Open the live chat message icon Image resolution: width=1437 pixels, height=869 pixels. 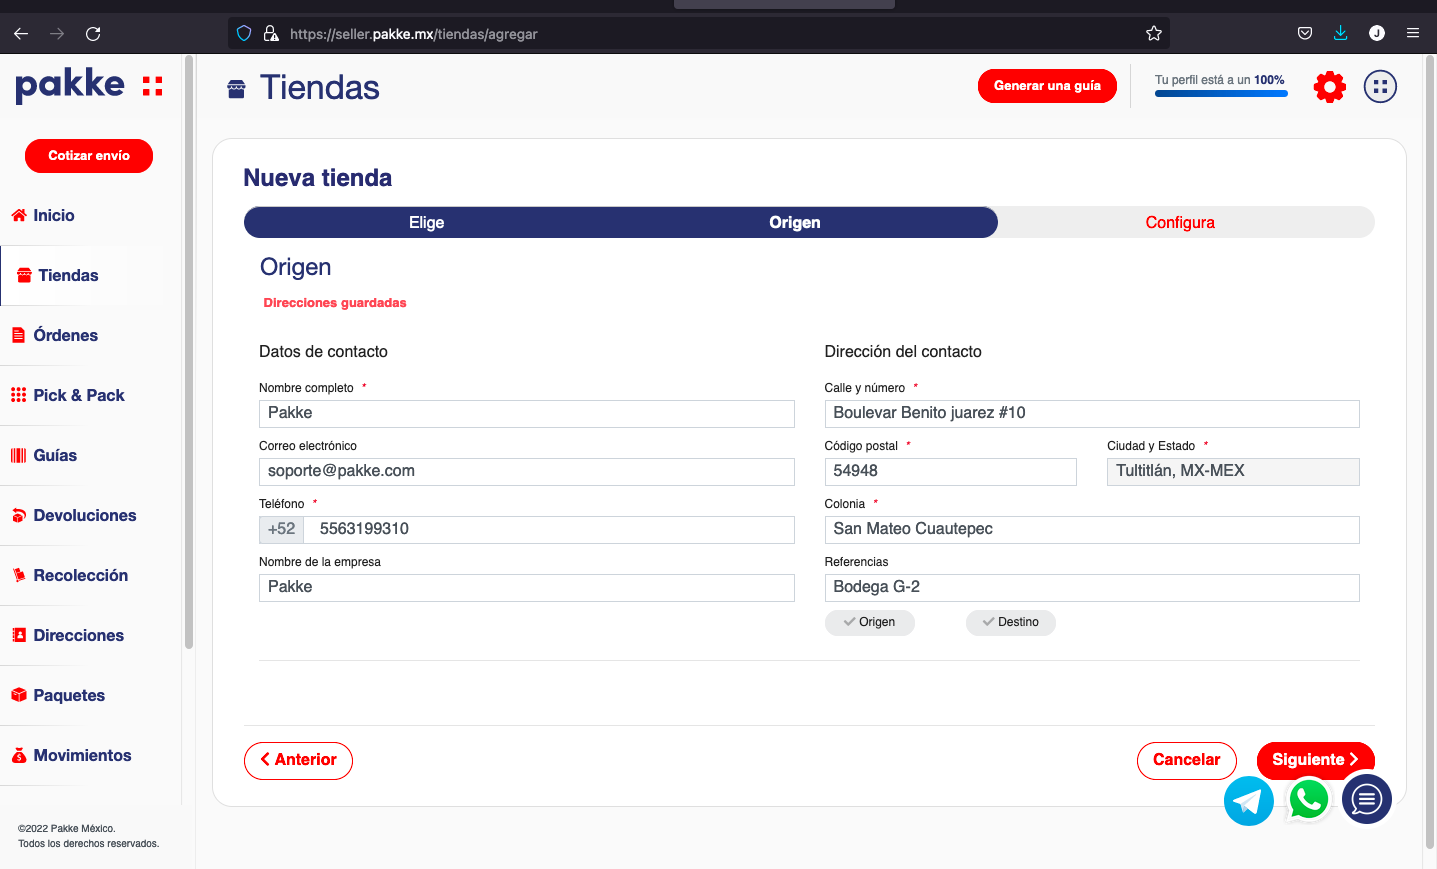[x=1367, y=799]
